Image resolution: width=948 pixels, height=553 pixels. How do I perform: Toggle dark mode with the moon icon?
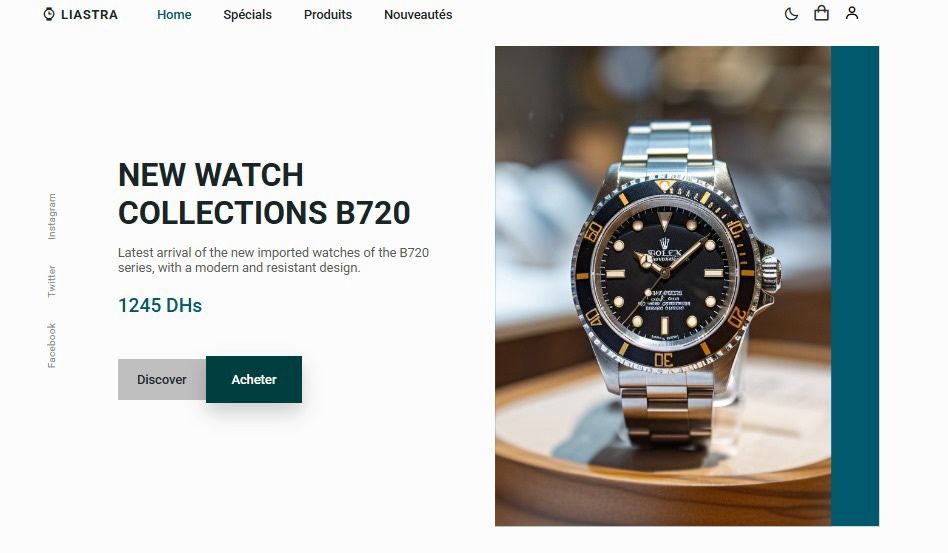click(x=791, y=14)
